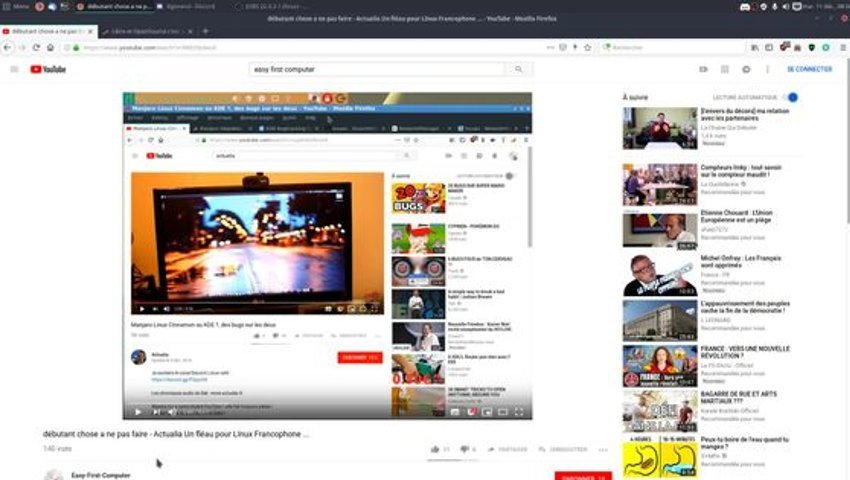Viewport: 850px width, 480px height.
Task: Go to YouTube home via logo
Action: coord(48,69)
